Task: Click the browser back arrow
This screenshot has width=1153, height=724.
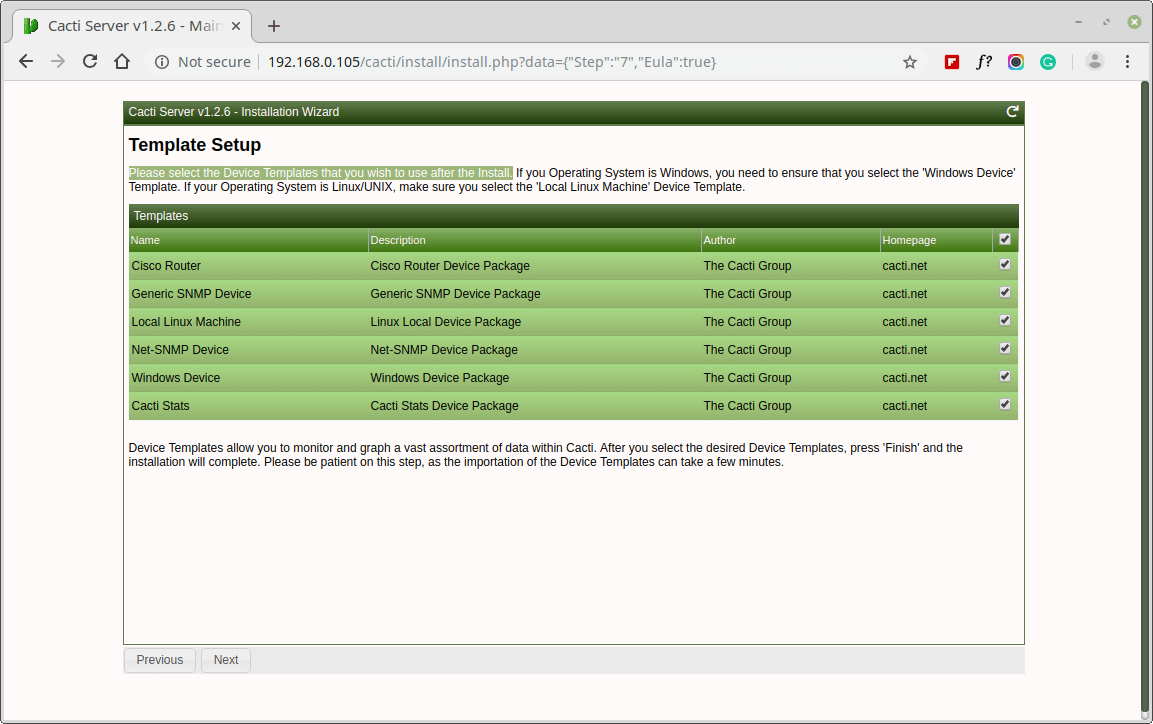Action: tap(26, 62)
